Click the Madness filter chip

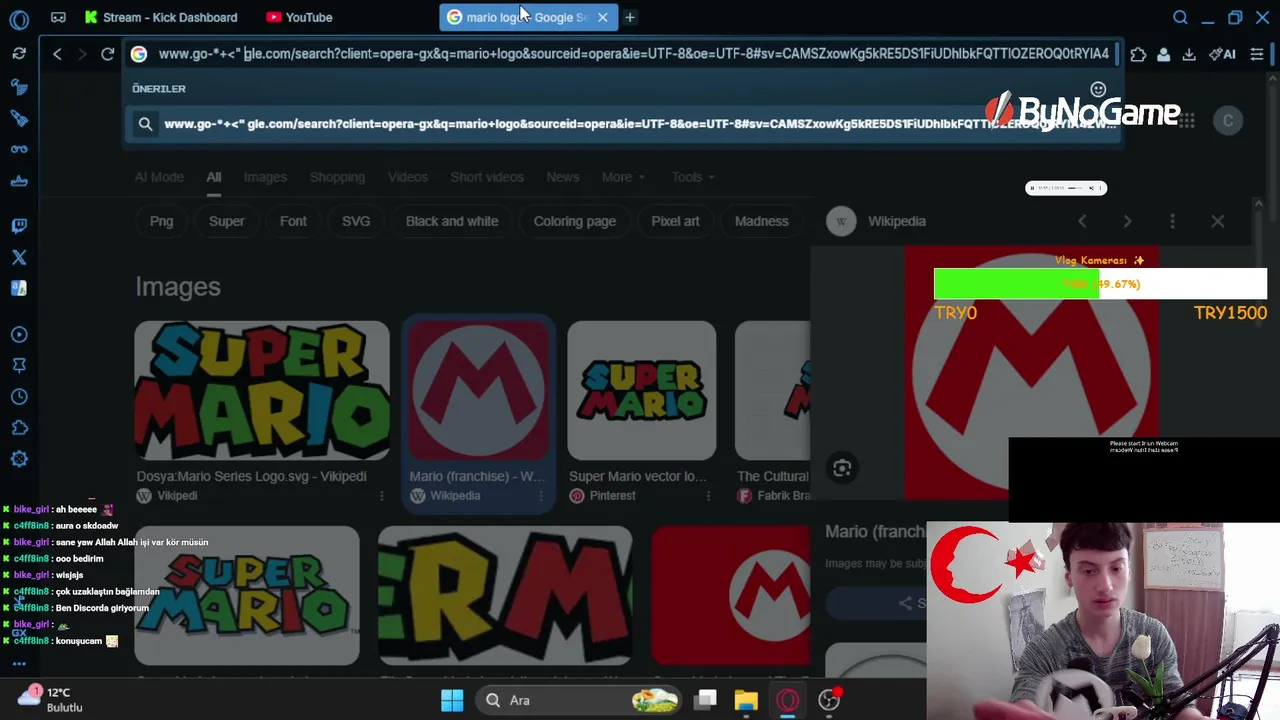[x=762, y=221]
